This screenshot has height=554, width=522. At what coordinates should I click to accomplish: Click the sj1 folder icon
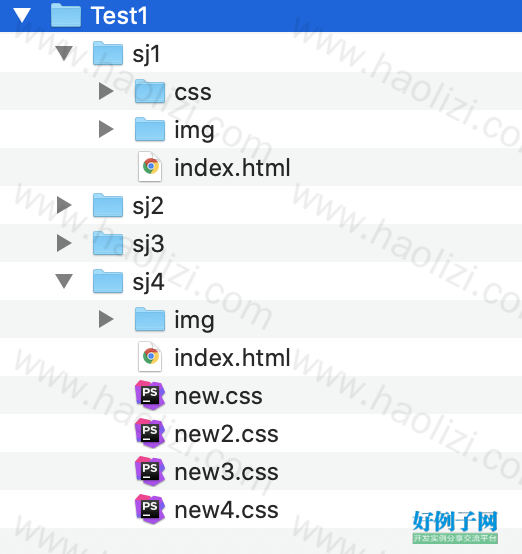(x=108, y=53)
